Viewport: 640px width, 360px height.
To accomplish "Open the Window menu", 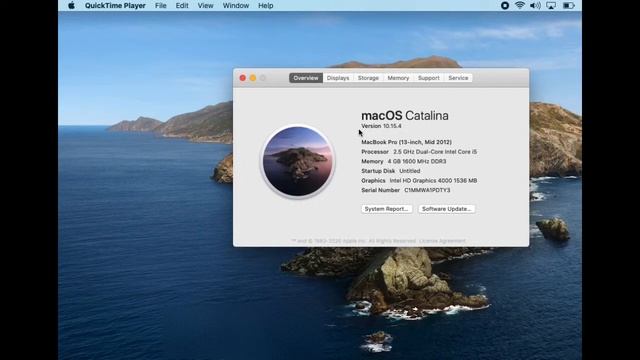I will coord(236,5).
